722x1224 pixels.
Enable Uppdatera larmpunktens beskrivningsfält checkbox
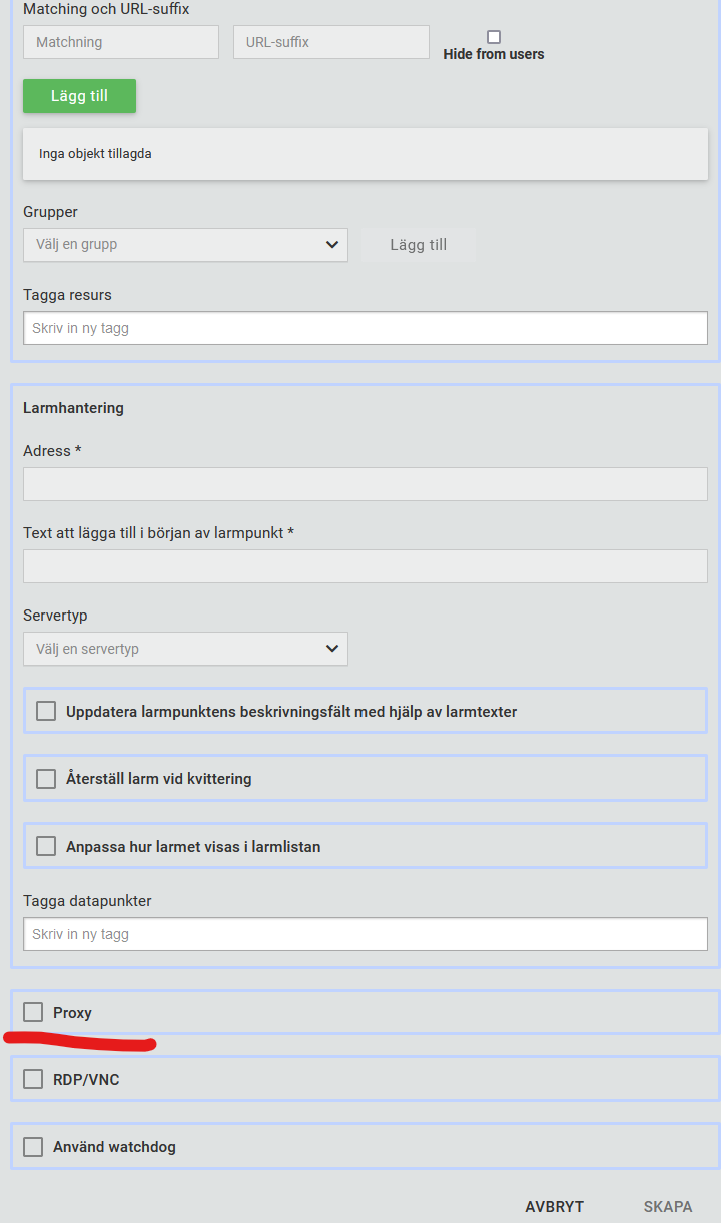coord(46,711)
